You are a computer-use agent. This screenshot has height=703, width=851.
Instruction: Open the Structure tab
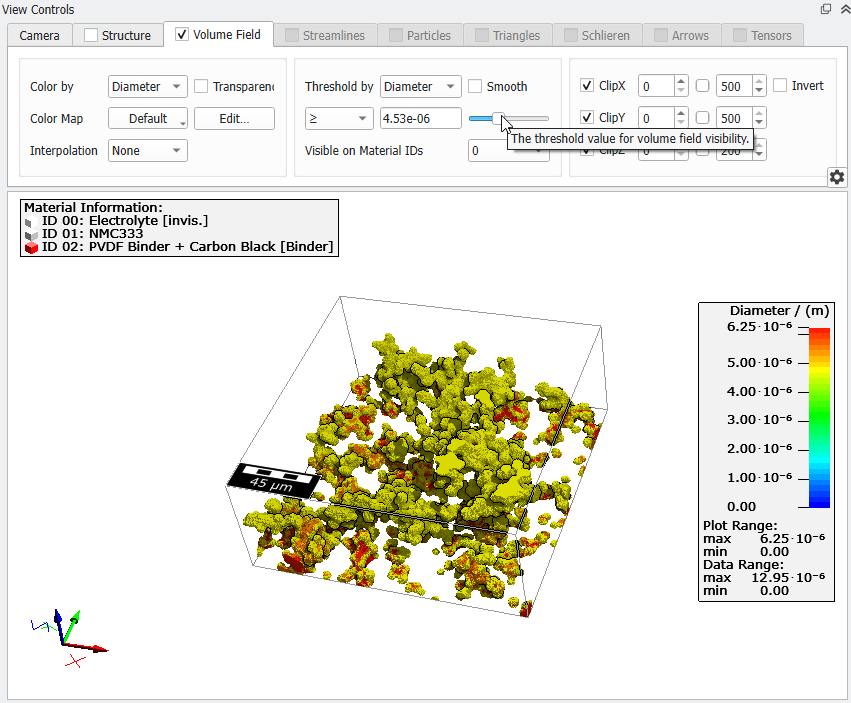[118, 35]
